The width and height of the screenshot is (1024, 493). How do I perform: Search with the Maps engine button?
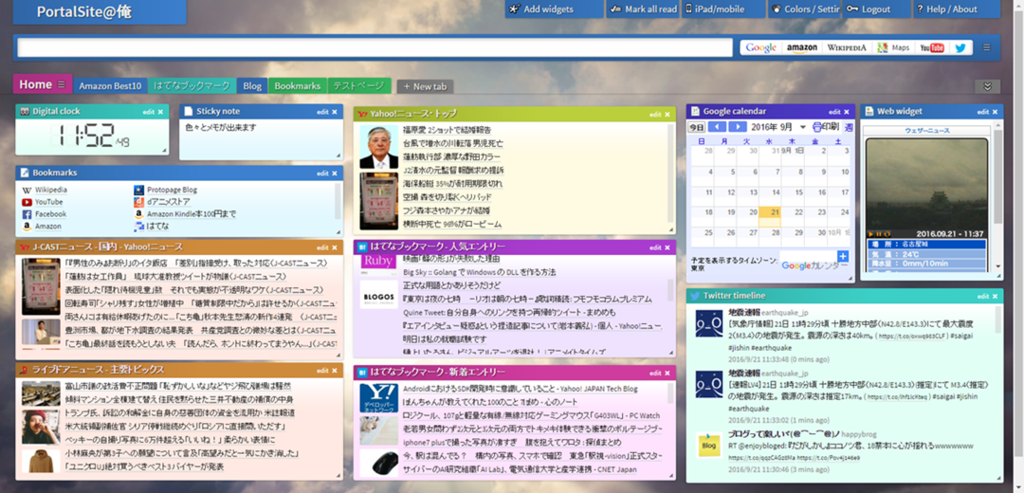click(x=893, y=48)
